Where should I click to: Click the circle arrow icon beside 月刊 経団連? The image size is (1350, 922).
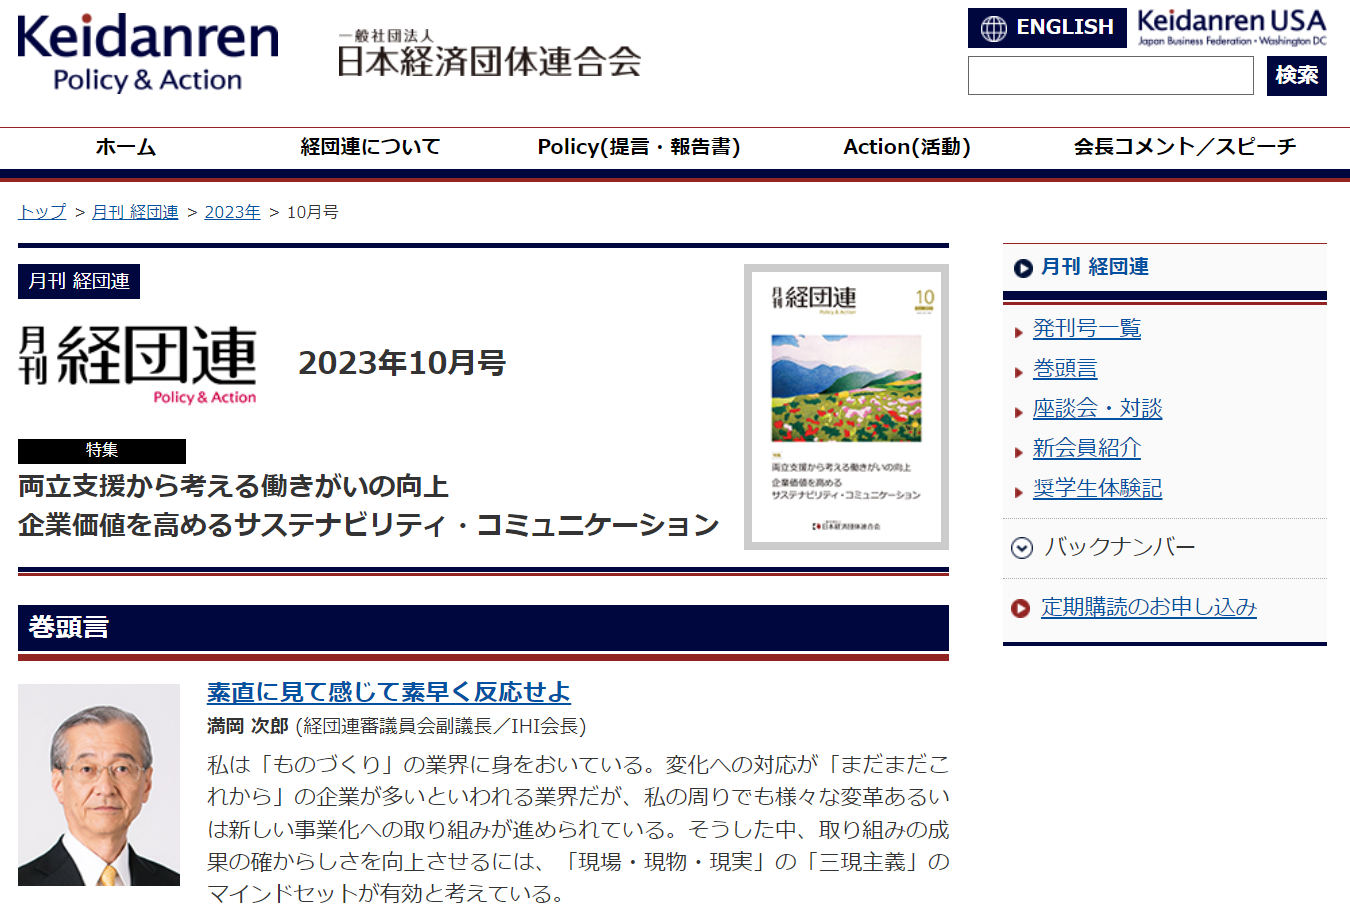coord(1022,268)
